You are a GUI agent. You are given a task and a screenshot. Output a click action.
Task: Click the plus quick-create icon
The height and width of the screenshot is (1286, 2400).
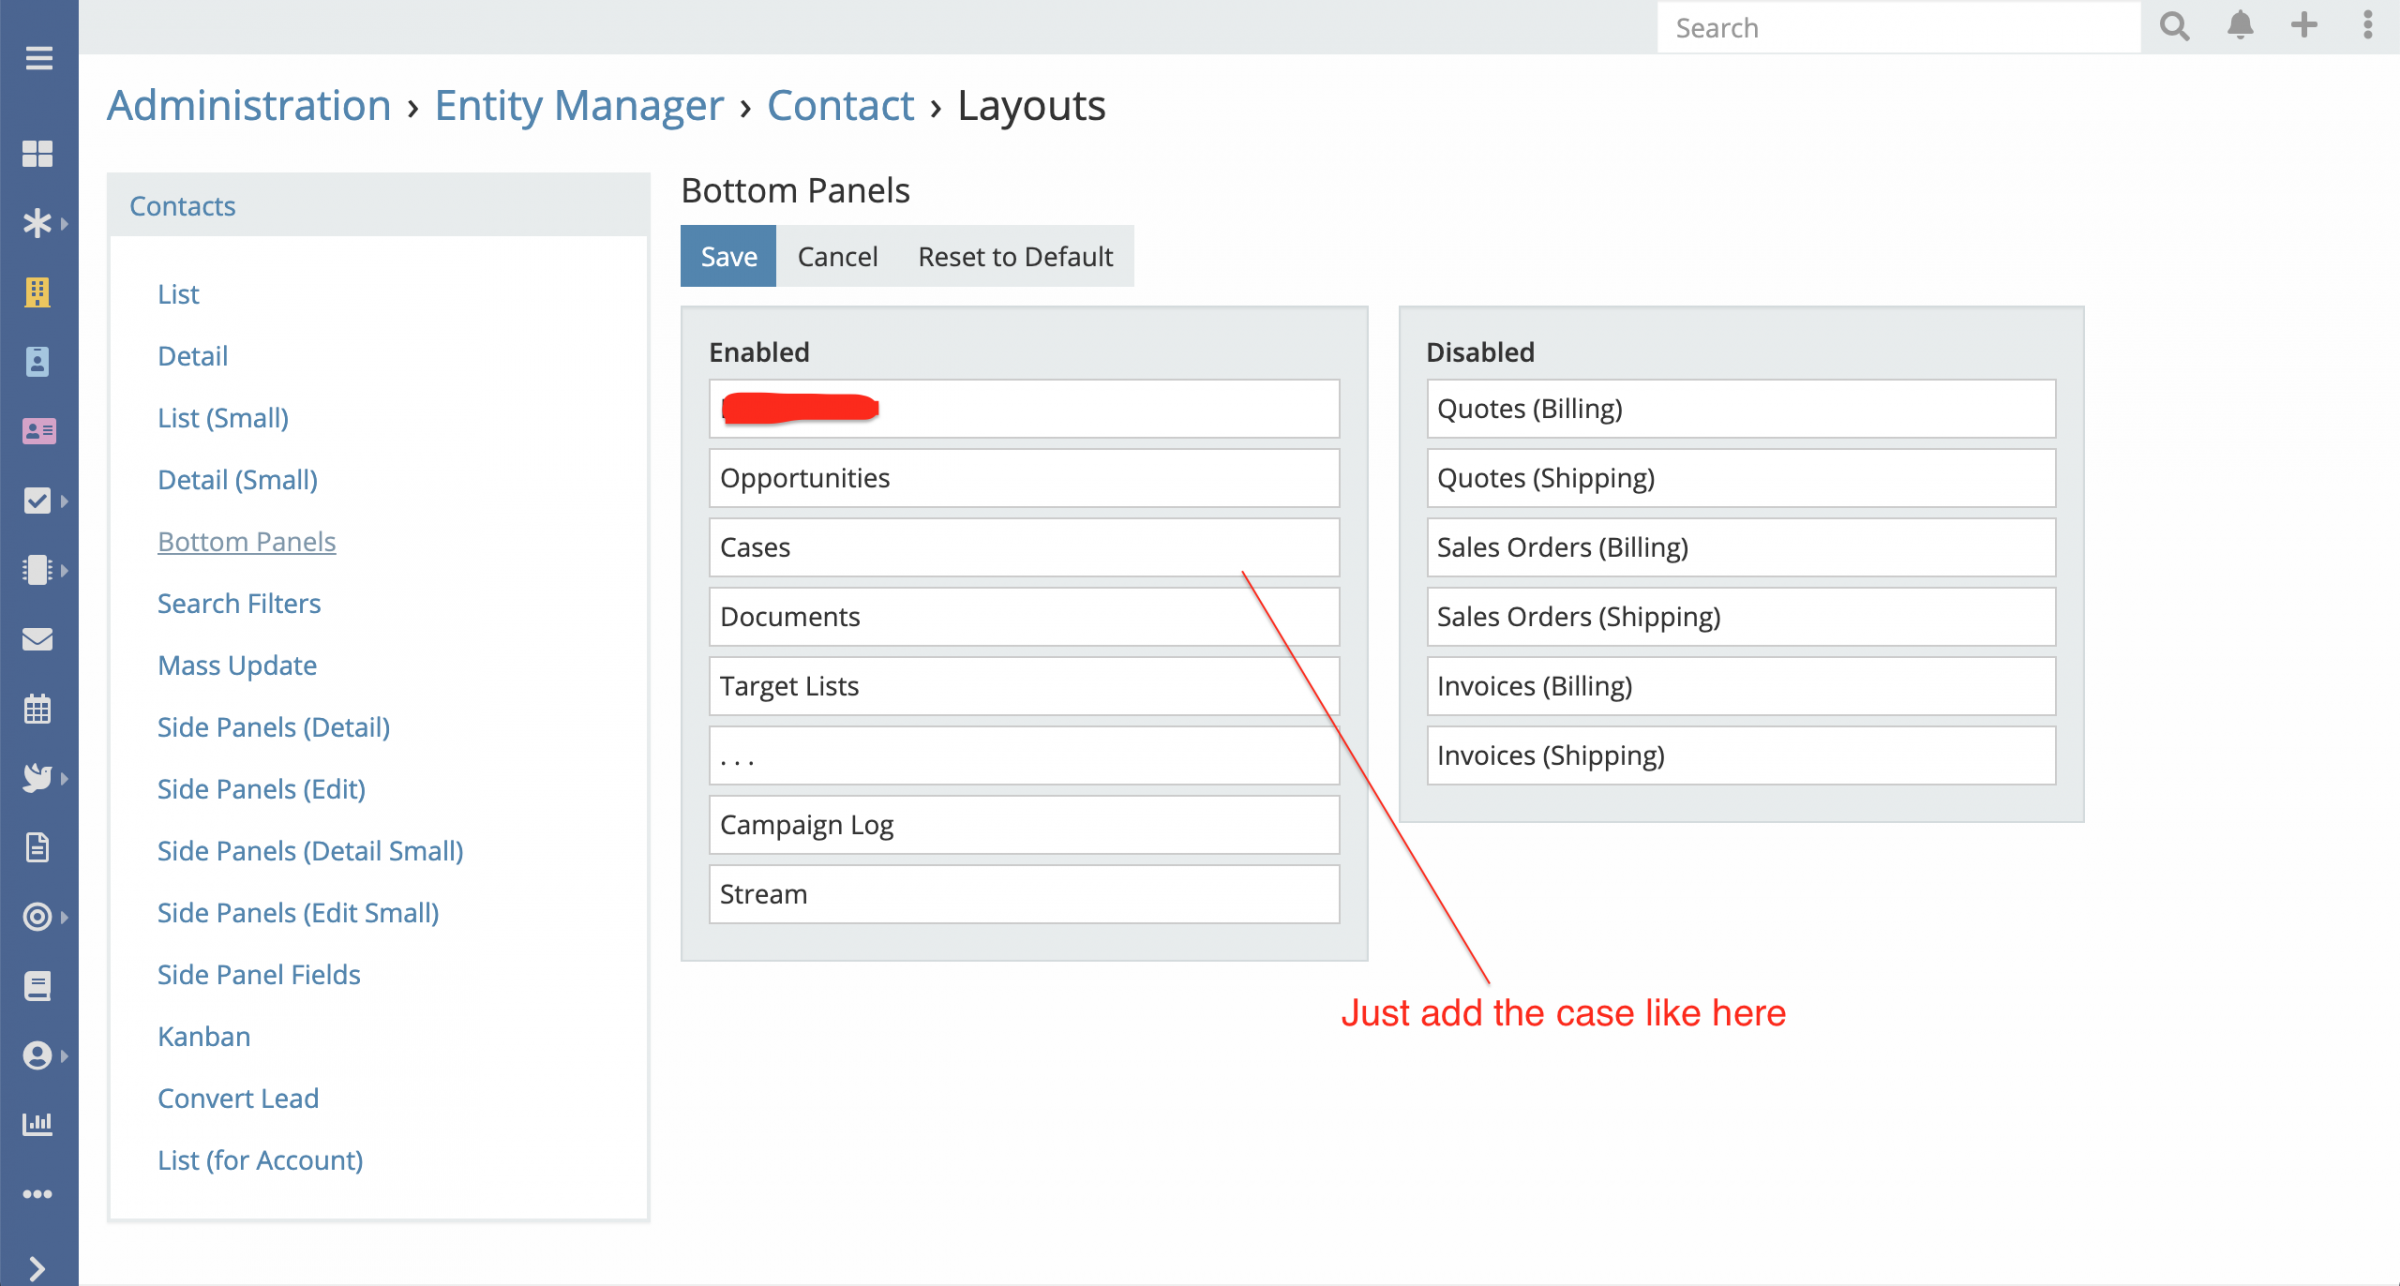tap(2304, 26)
